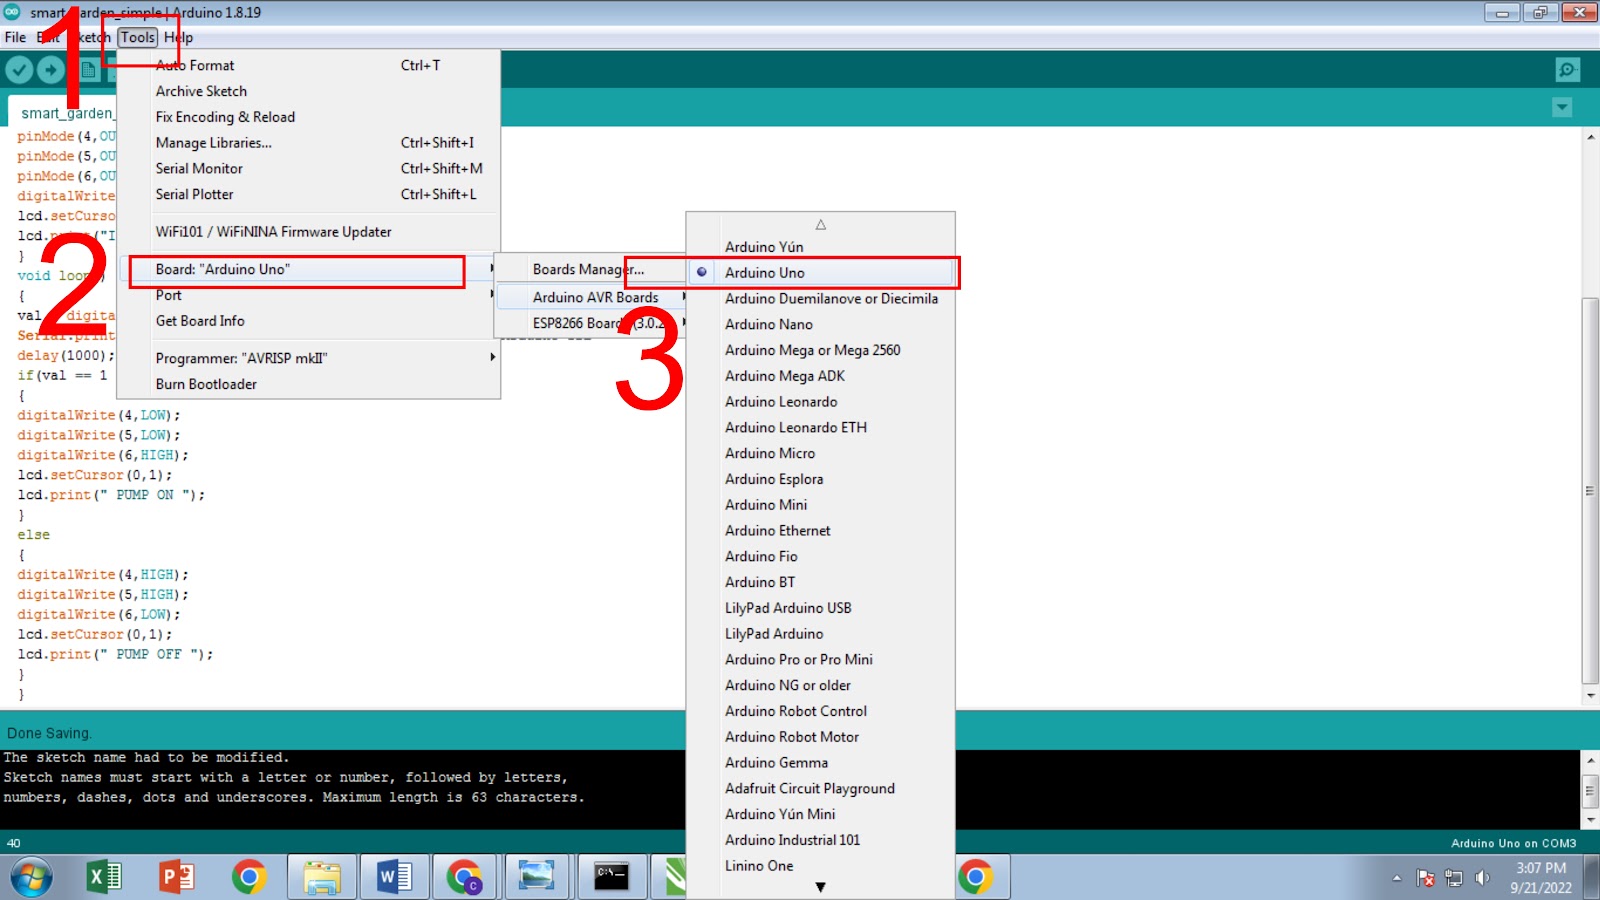Click the Verify checkmark toolbar icon
This screenshot has width=1600, height=900.
[19, 69]
